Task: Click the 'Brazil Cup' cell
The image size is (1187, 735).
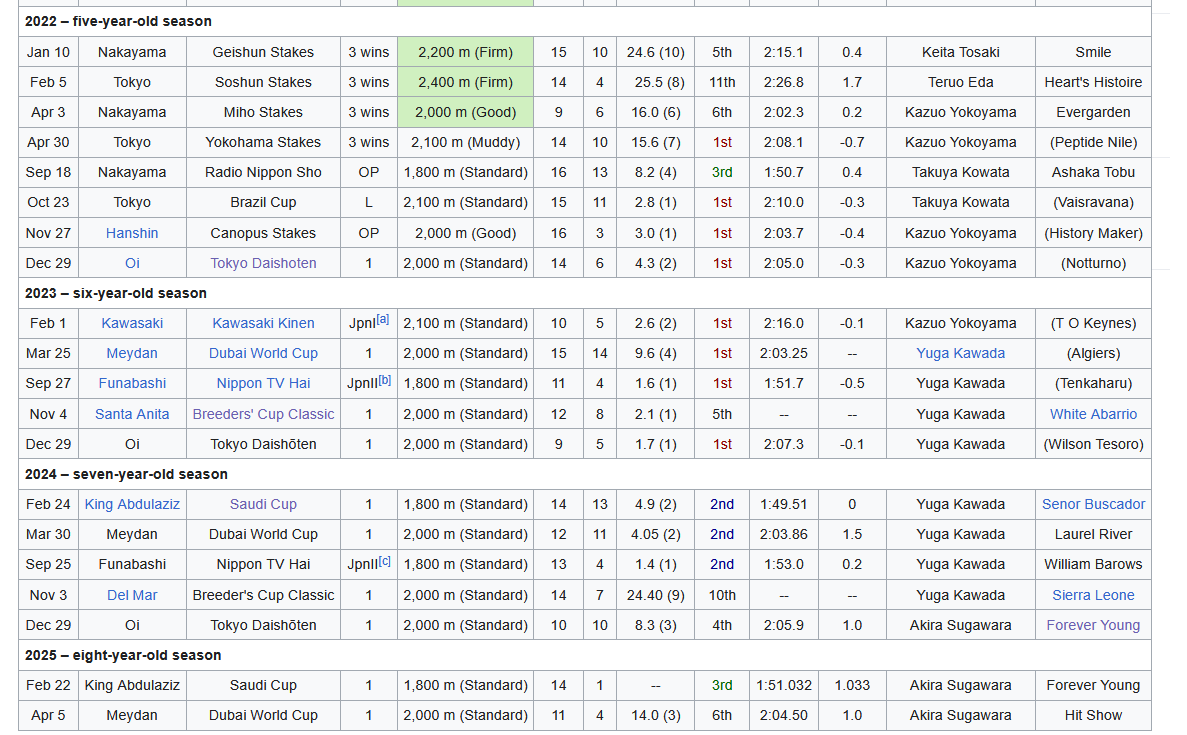Action: coord(263,203)
